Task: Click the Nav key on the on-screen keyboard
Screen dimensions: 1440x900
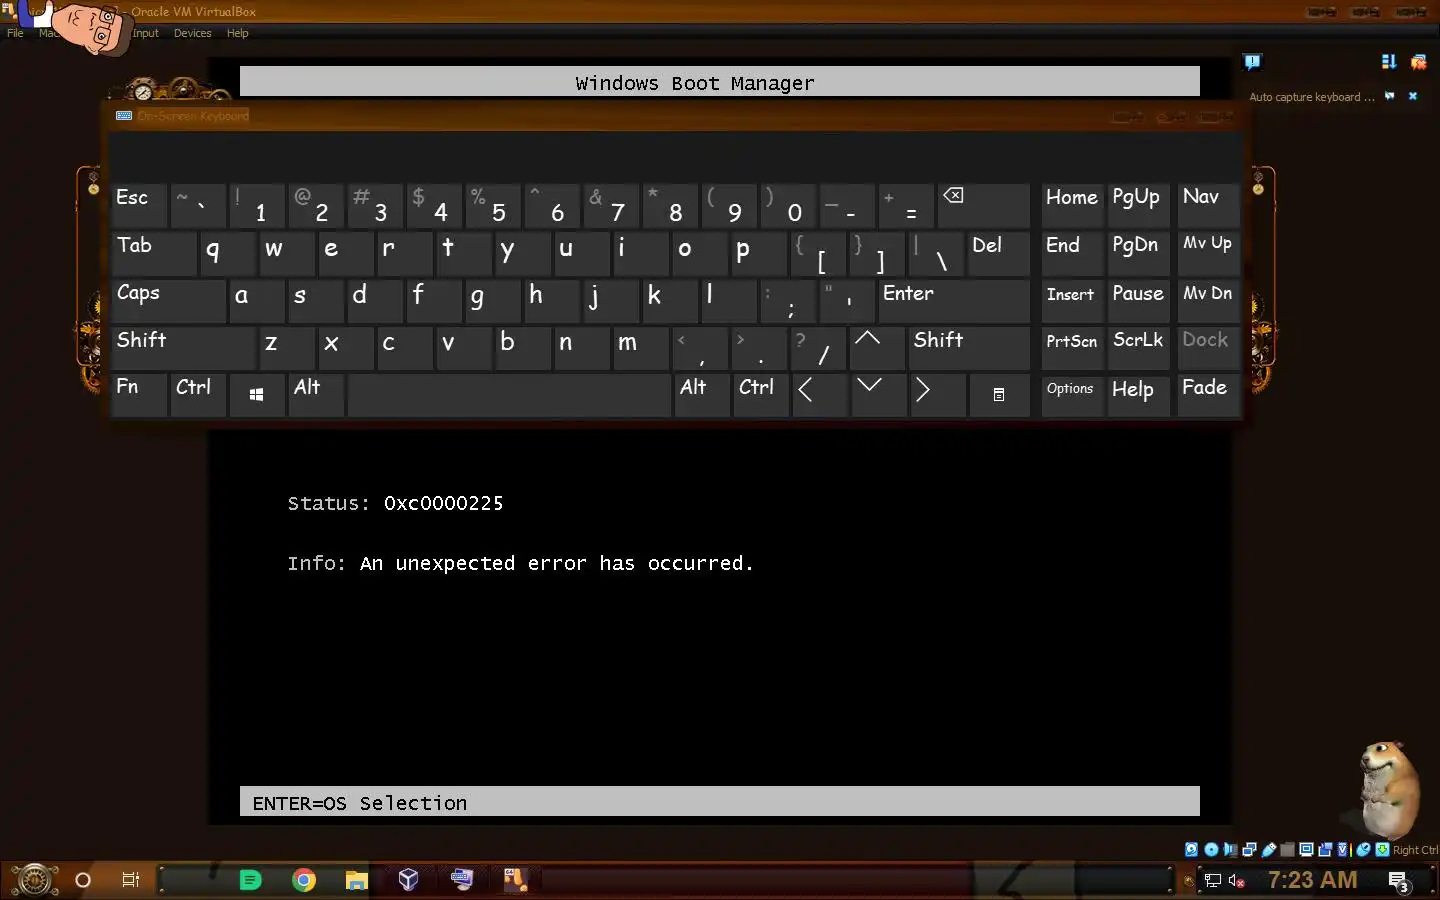Action: point(1208,205)
